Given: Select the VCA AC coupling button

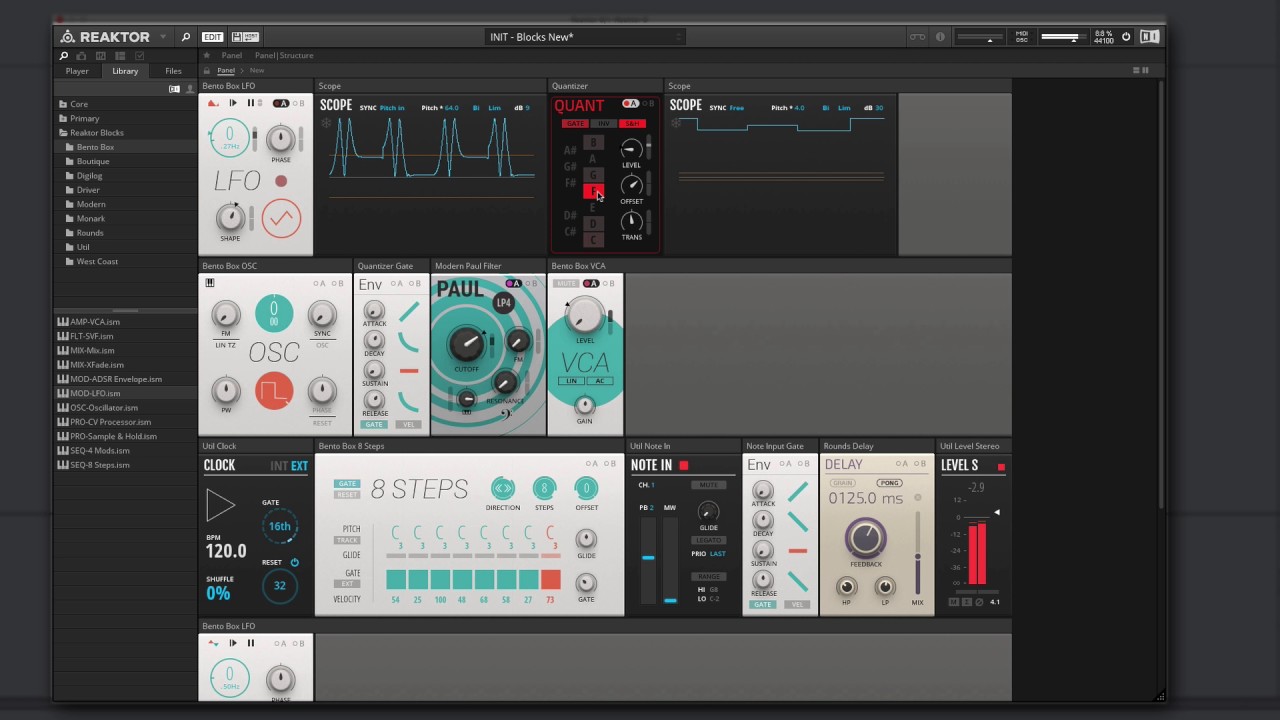Looking at the screenshot, I should (599, 381).
